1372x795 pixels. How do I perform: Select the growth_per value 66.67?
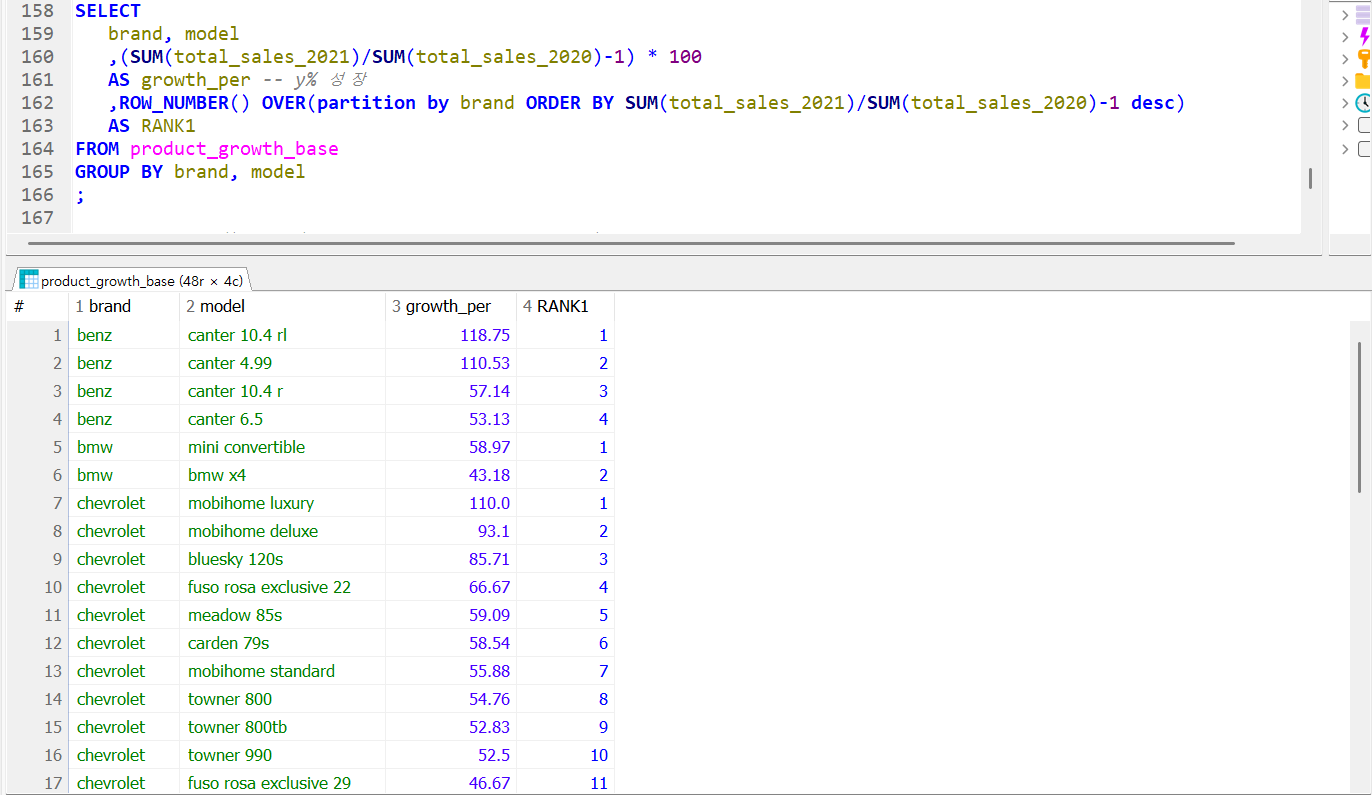click(451, 587)
